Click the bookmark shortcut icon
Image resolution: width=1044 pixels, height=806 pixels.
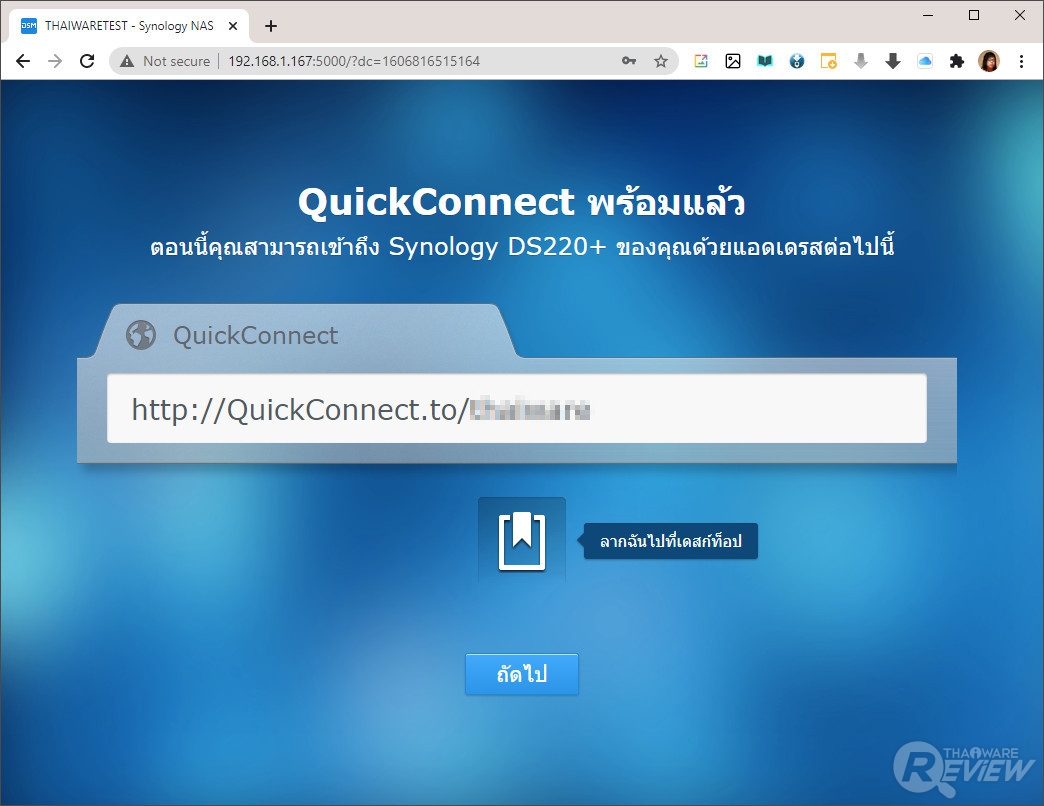click(x=522, y=540)
